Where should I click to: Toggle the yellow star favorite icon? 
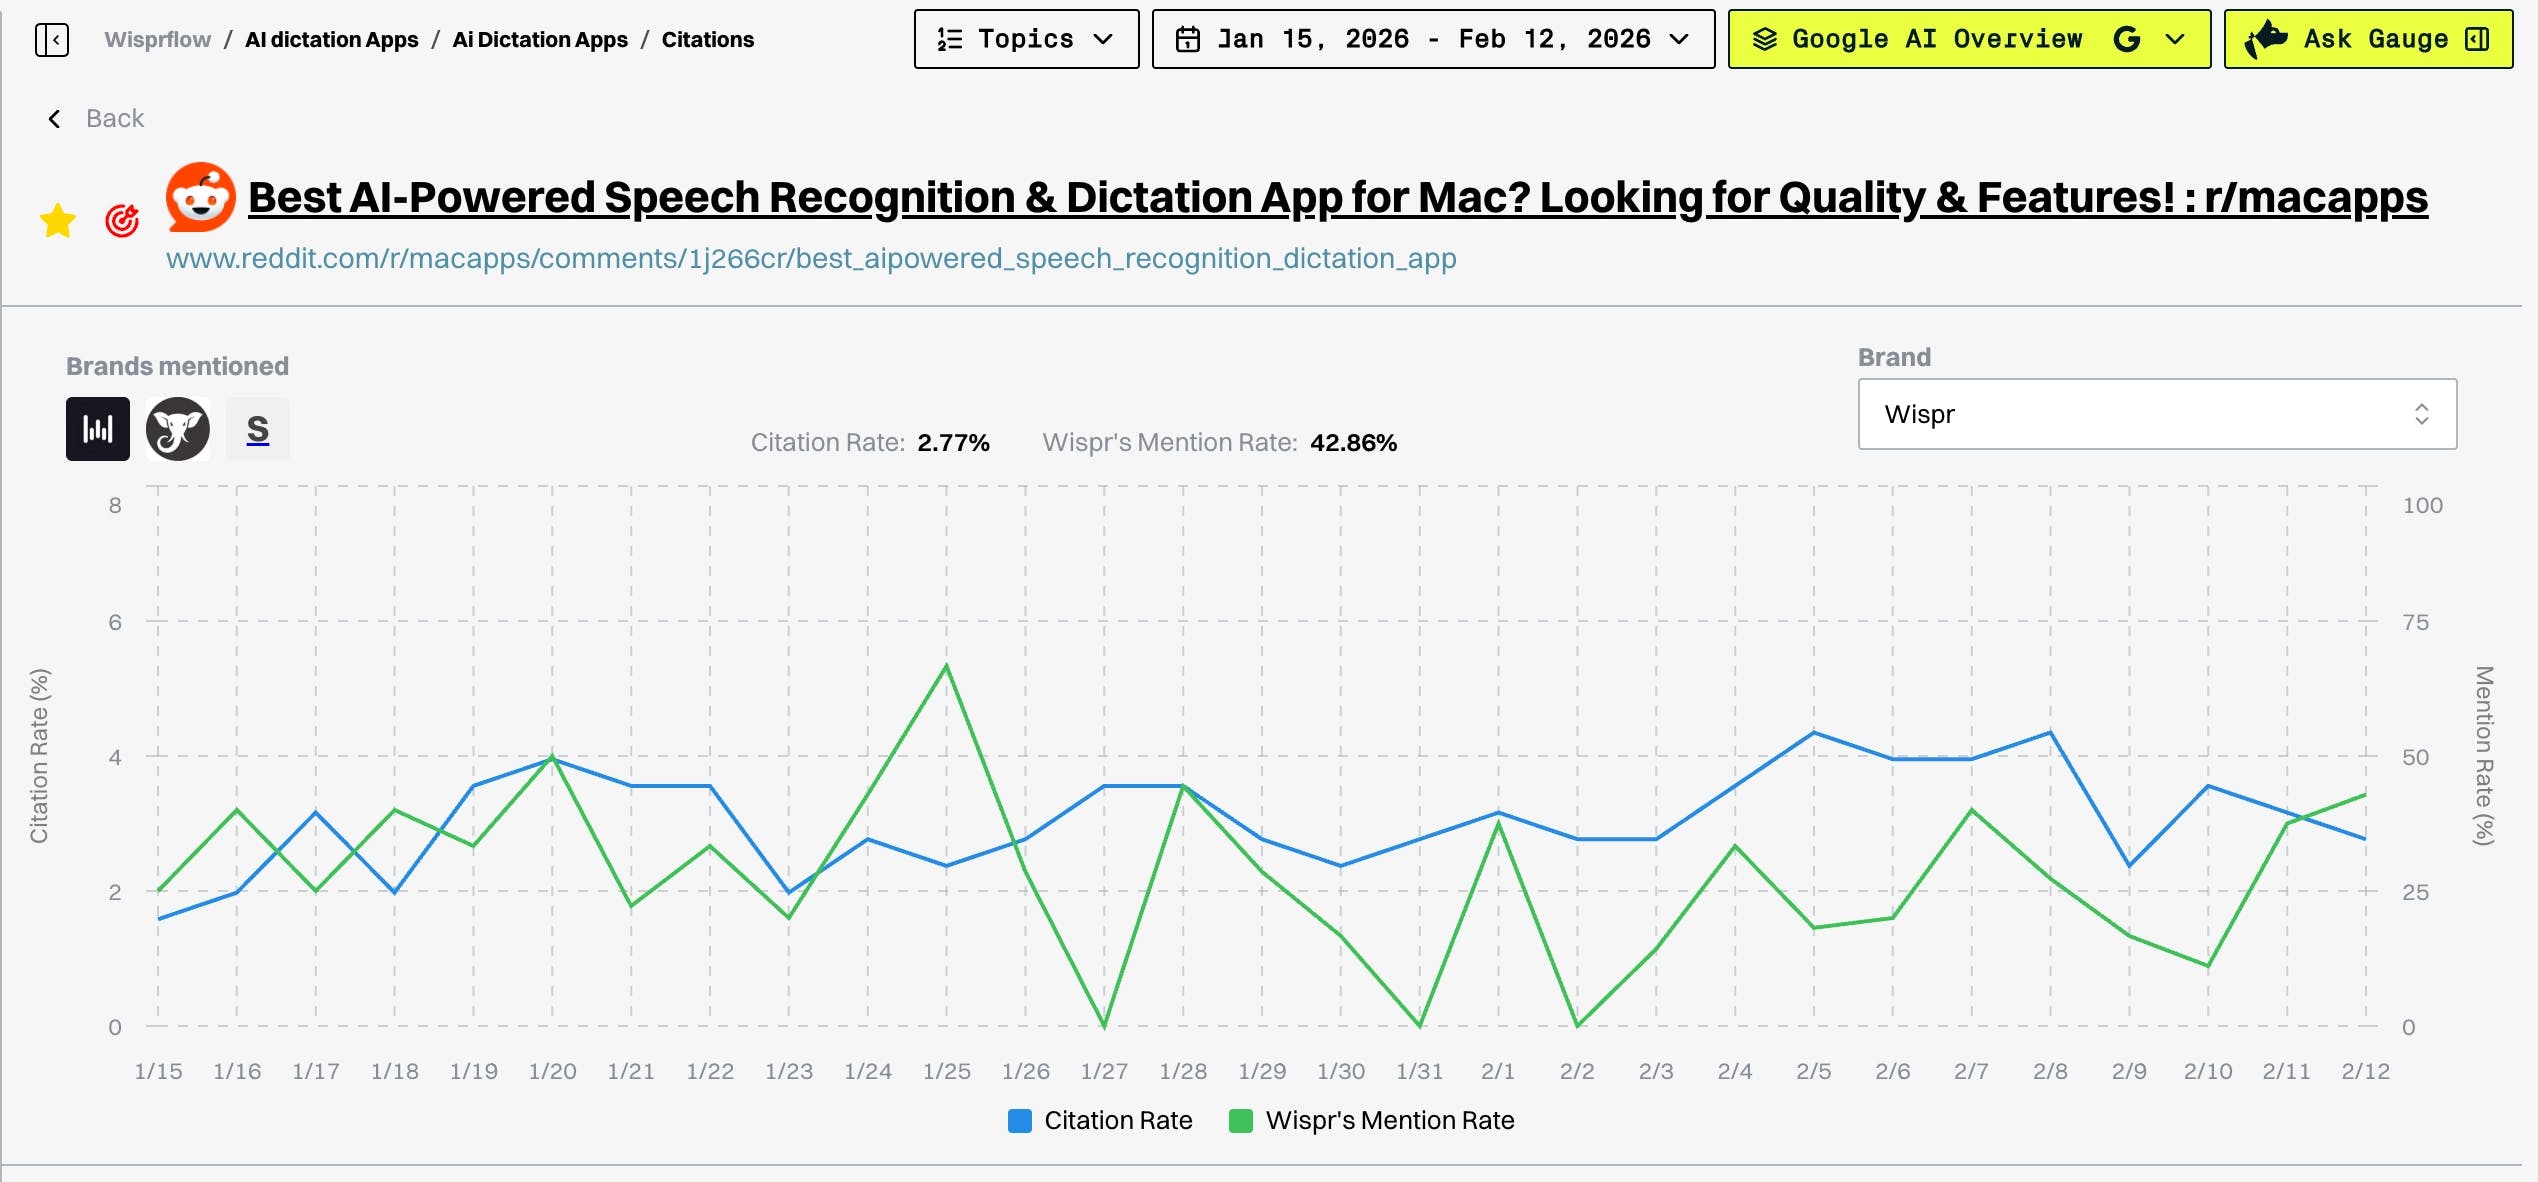click(x=58, y=221)
